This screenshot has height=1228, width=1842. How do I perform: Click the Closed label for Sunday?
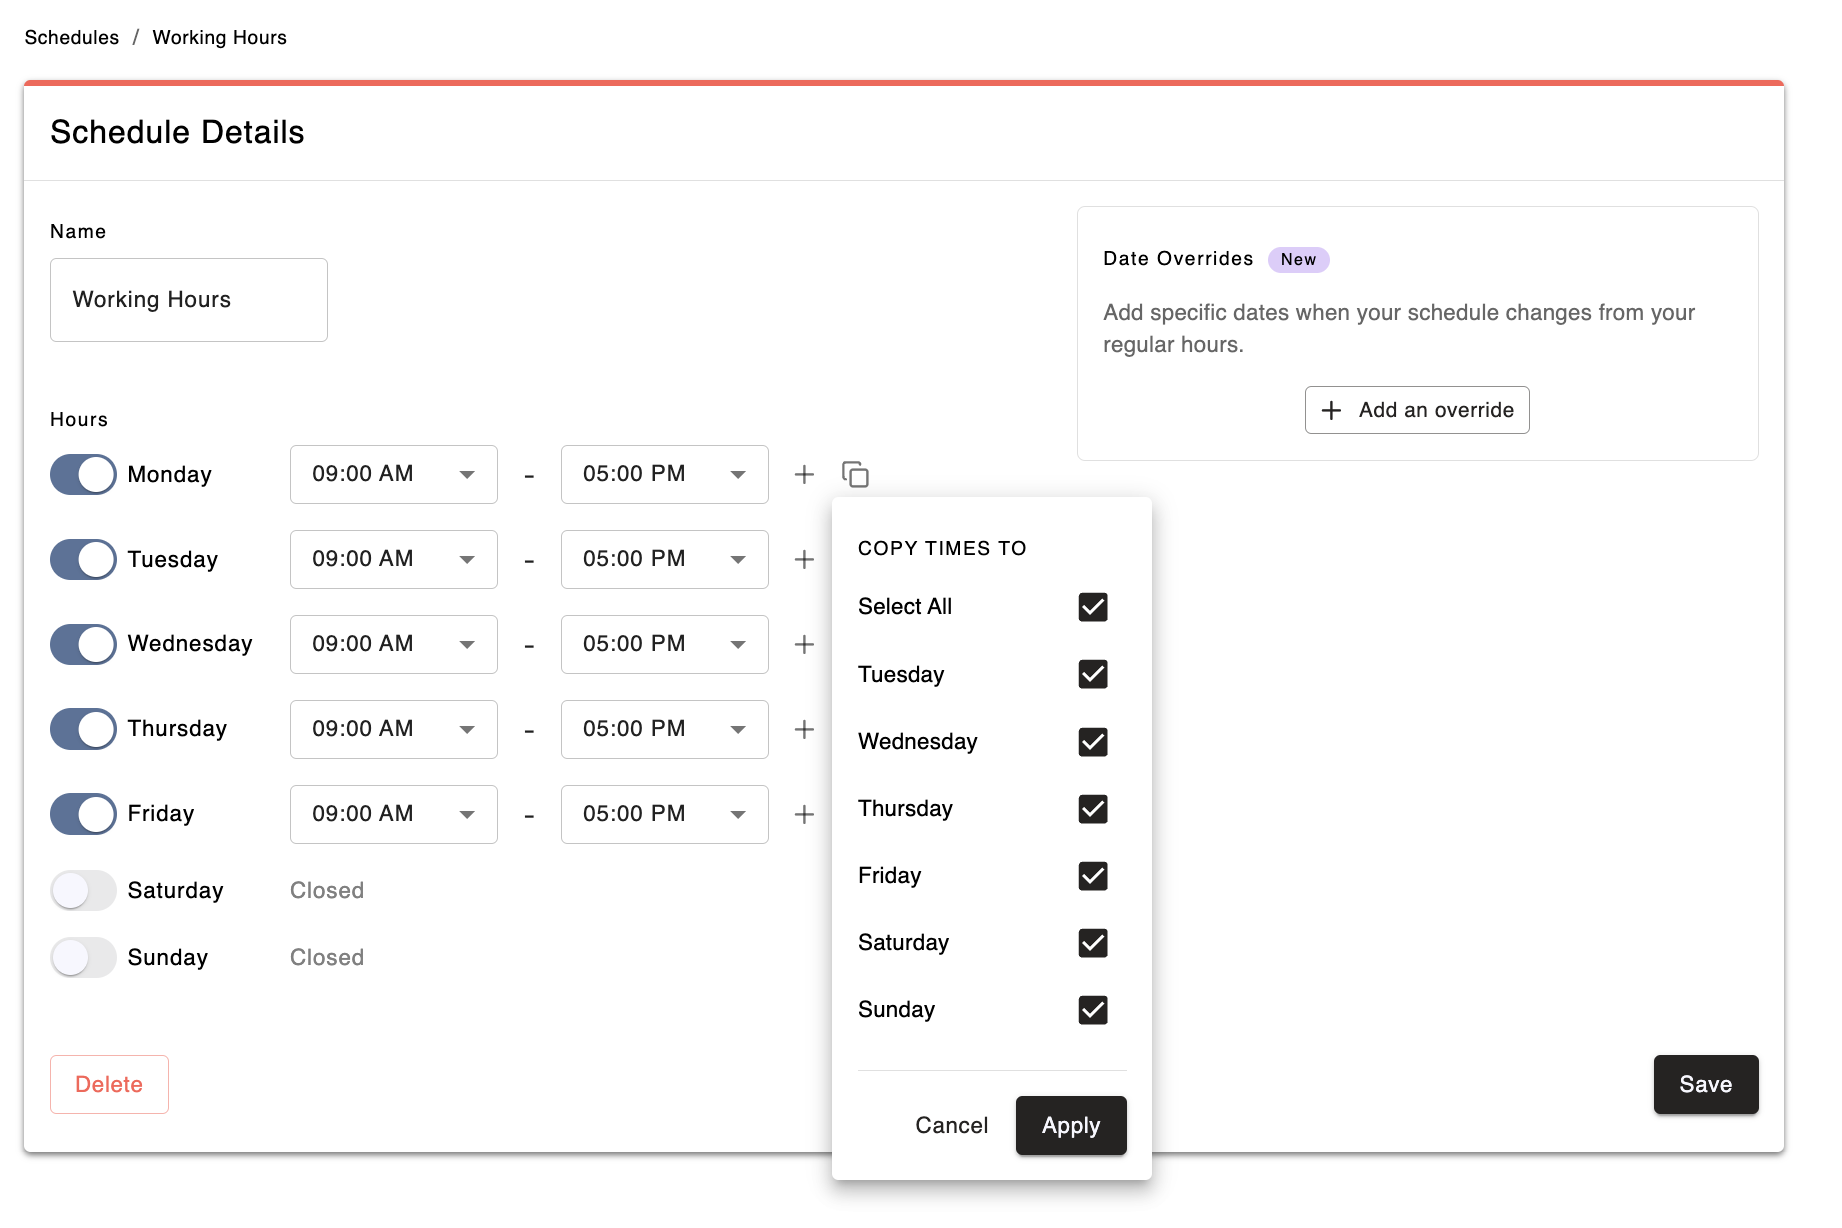pyautogui.click(x=327, y=957)
